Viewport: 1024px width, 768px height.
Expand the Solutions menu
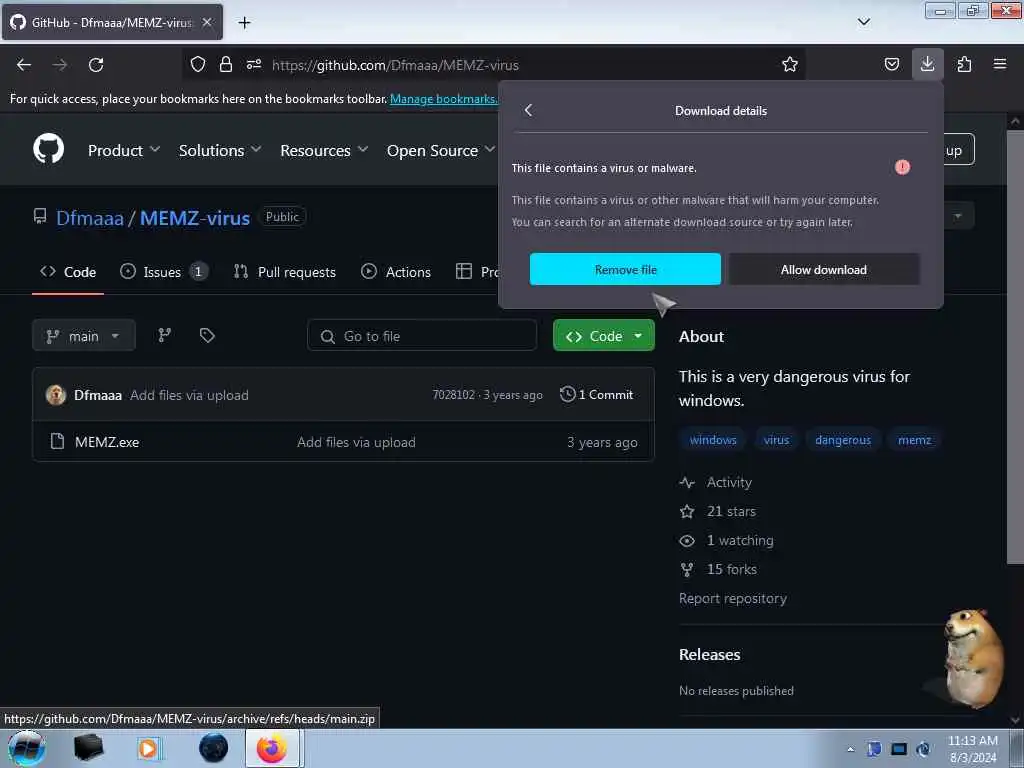pyautogui.click(x=220, y=150)
